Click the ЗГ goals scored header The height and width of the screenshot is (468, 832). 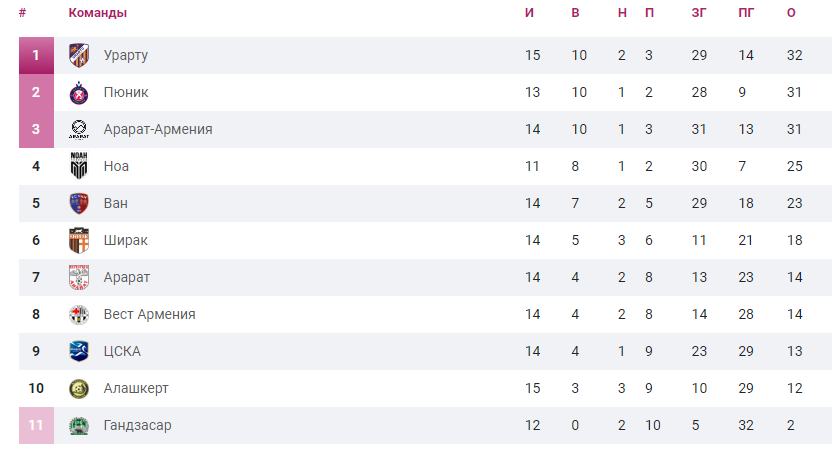pos(699,13)
